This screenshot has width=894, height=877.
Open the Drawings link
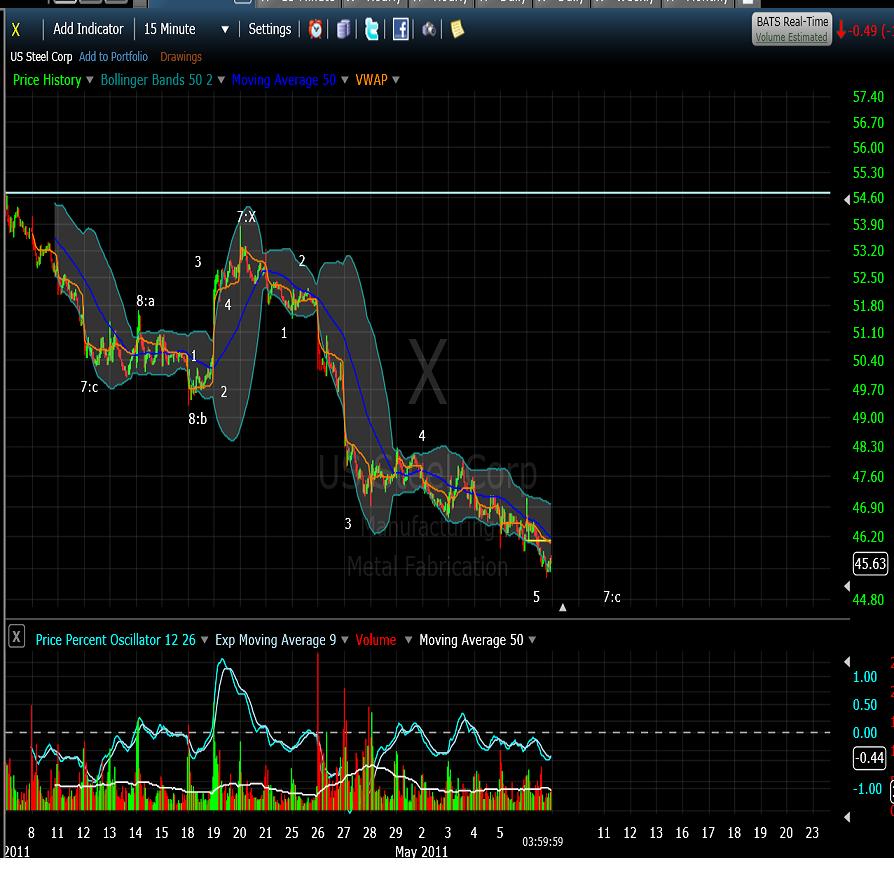[181, 57]
